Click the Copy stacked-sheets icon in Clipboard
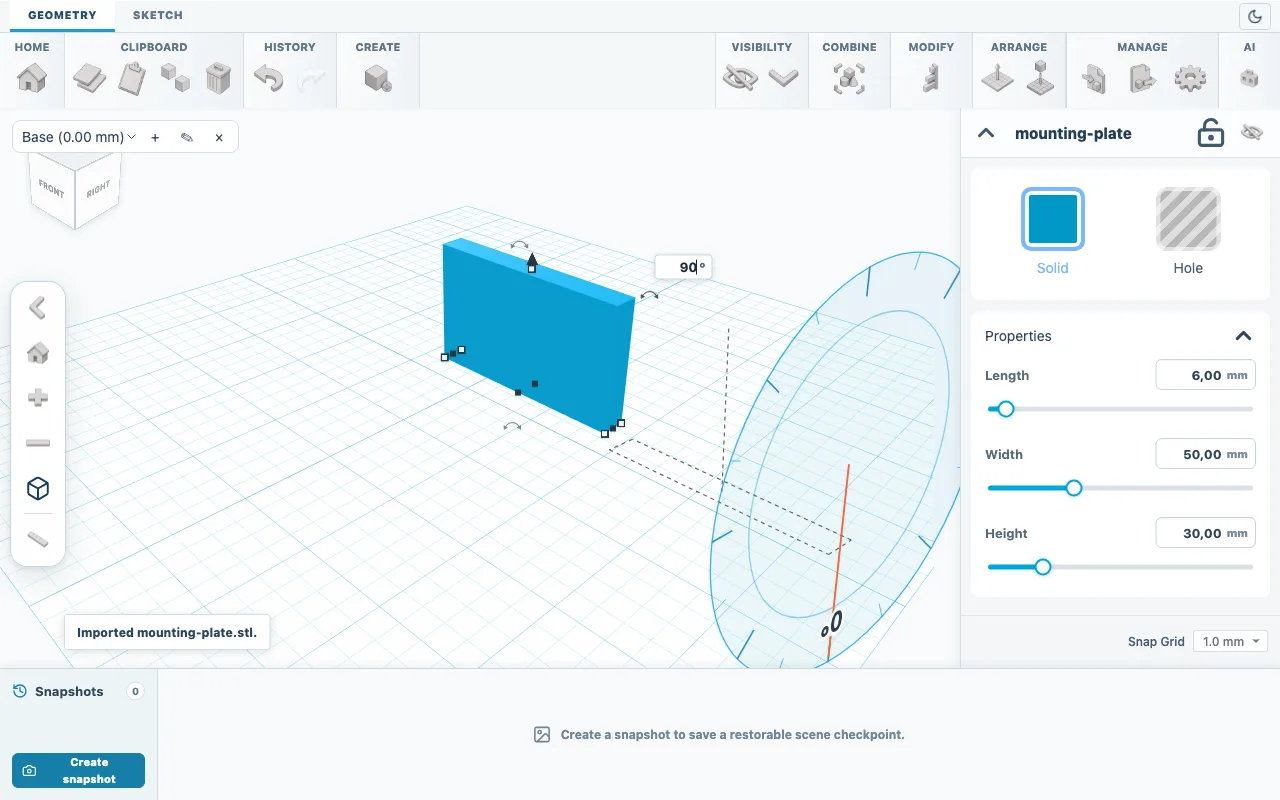The width and height of the screenshot is (1280, 800). point(89,78)
